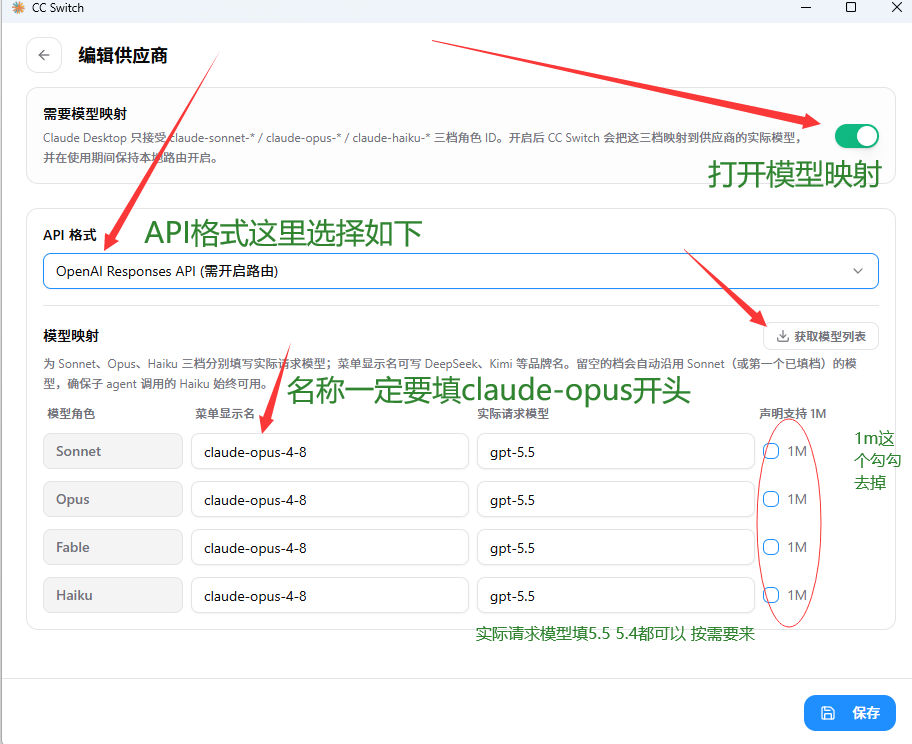Edit the Fable actual request model field
The height and width of the screenshot is (744, 912).
615,547
